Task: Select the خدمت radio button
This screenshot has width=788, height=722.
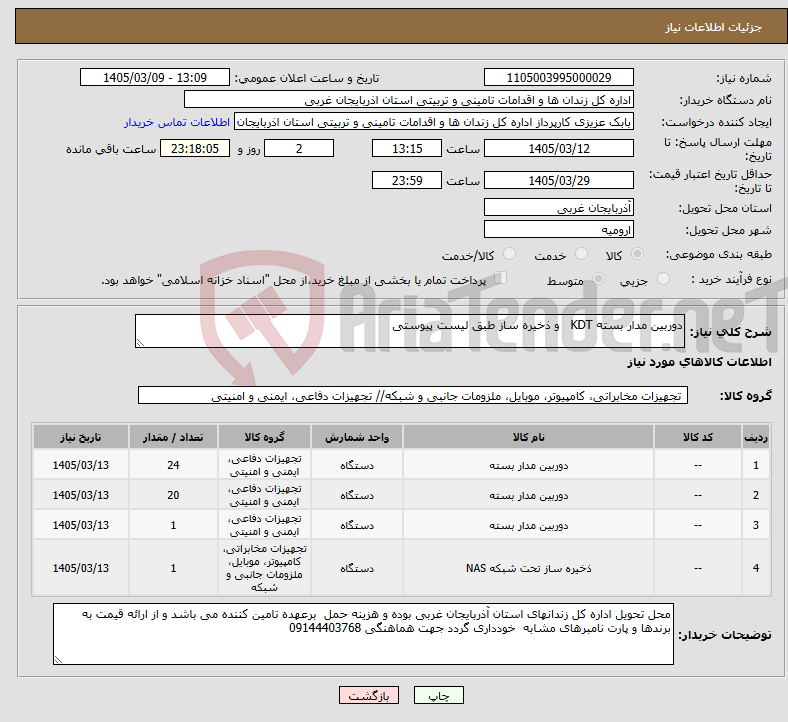Action: [581, 254]
